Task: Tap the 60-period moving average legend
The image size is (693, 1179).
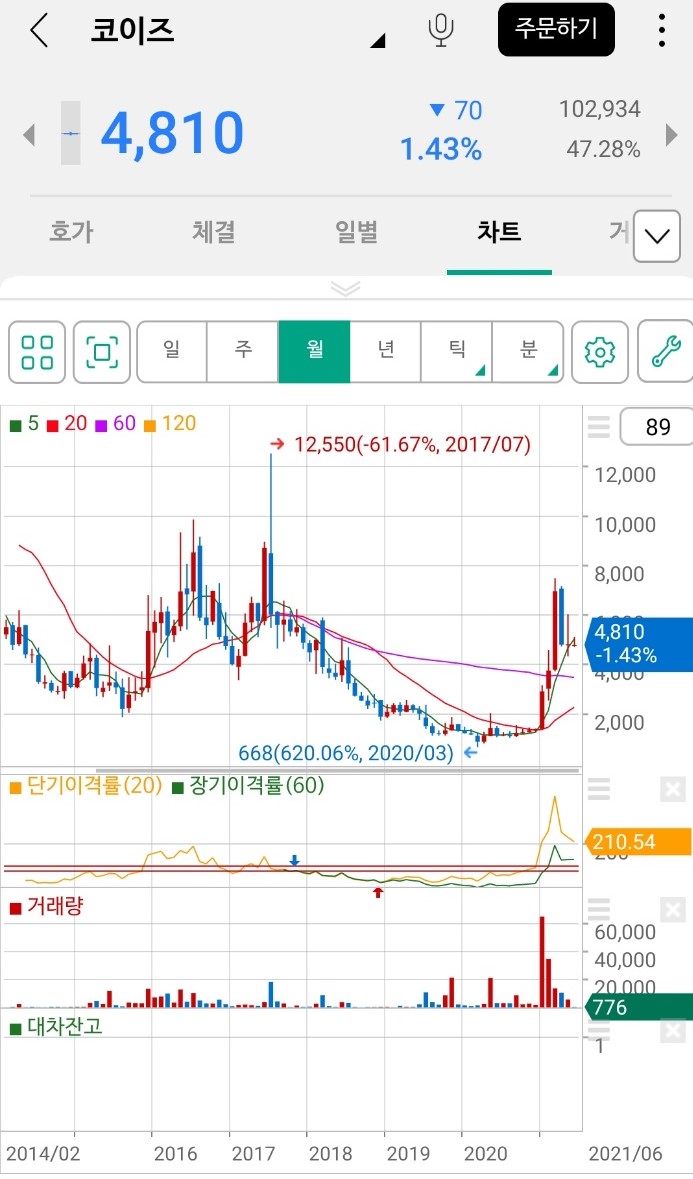Action: click(116, 423)
